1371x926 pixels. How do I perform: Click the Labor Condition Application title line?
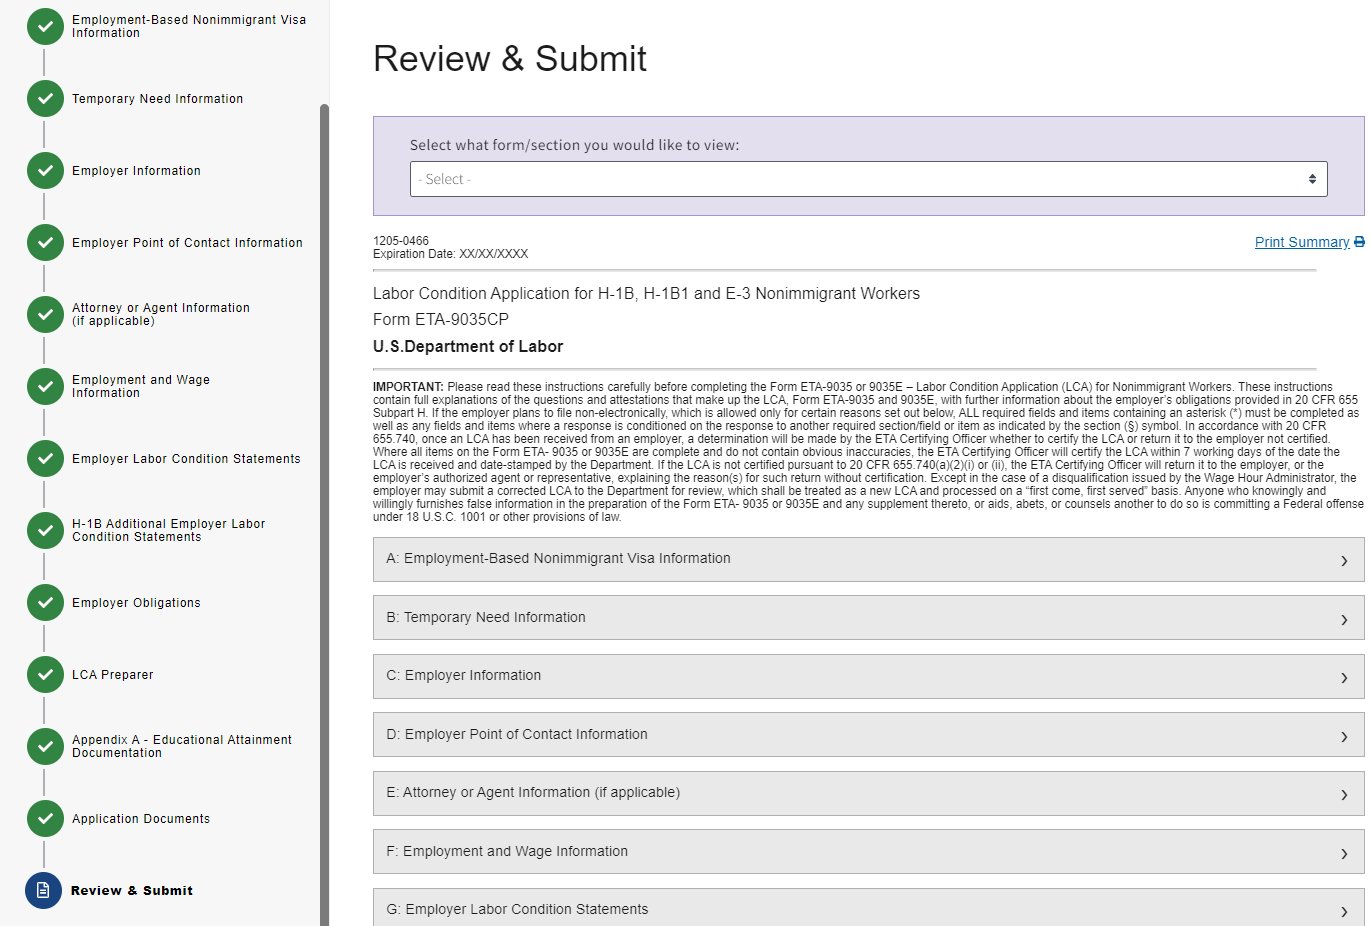tap(646, 294)
